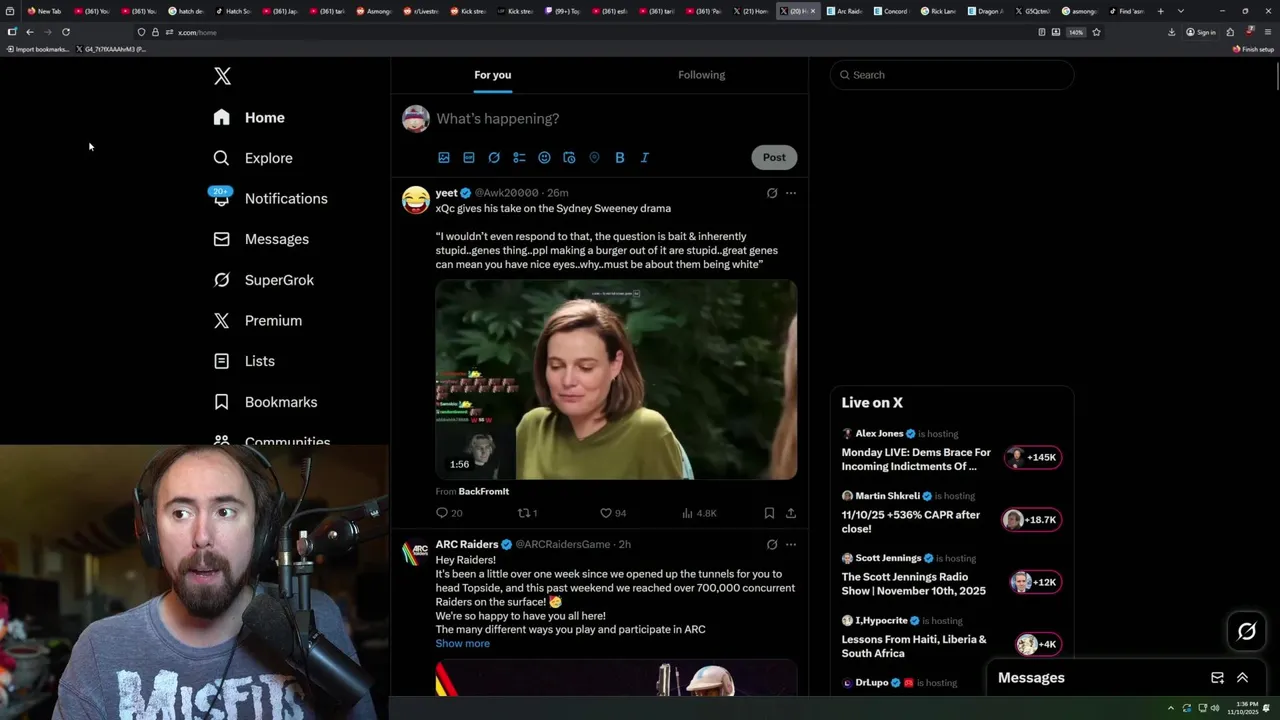Open ARC Raiders profile name
This screenshot has height=720, width=1280.
467,544
